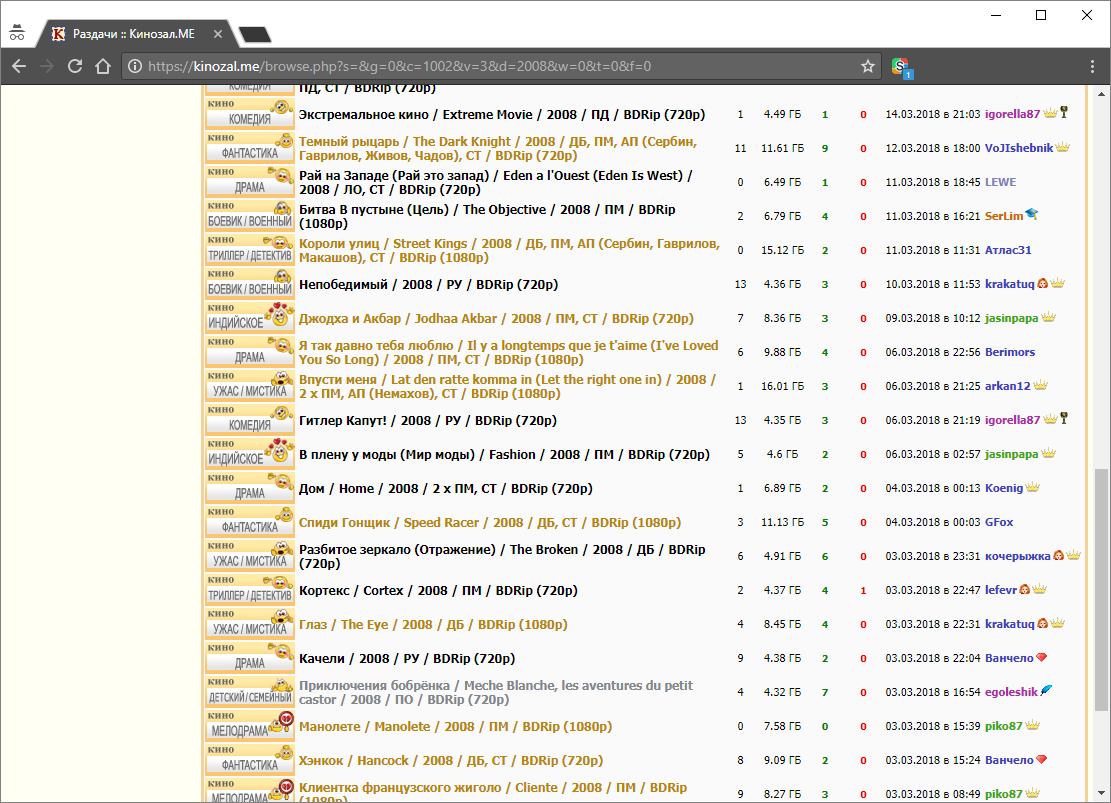
Task: View uploader igorella87 profile for Экстремальное кино
Action: [1012, 114]
